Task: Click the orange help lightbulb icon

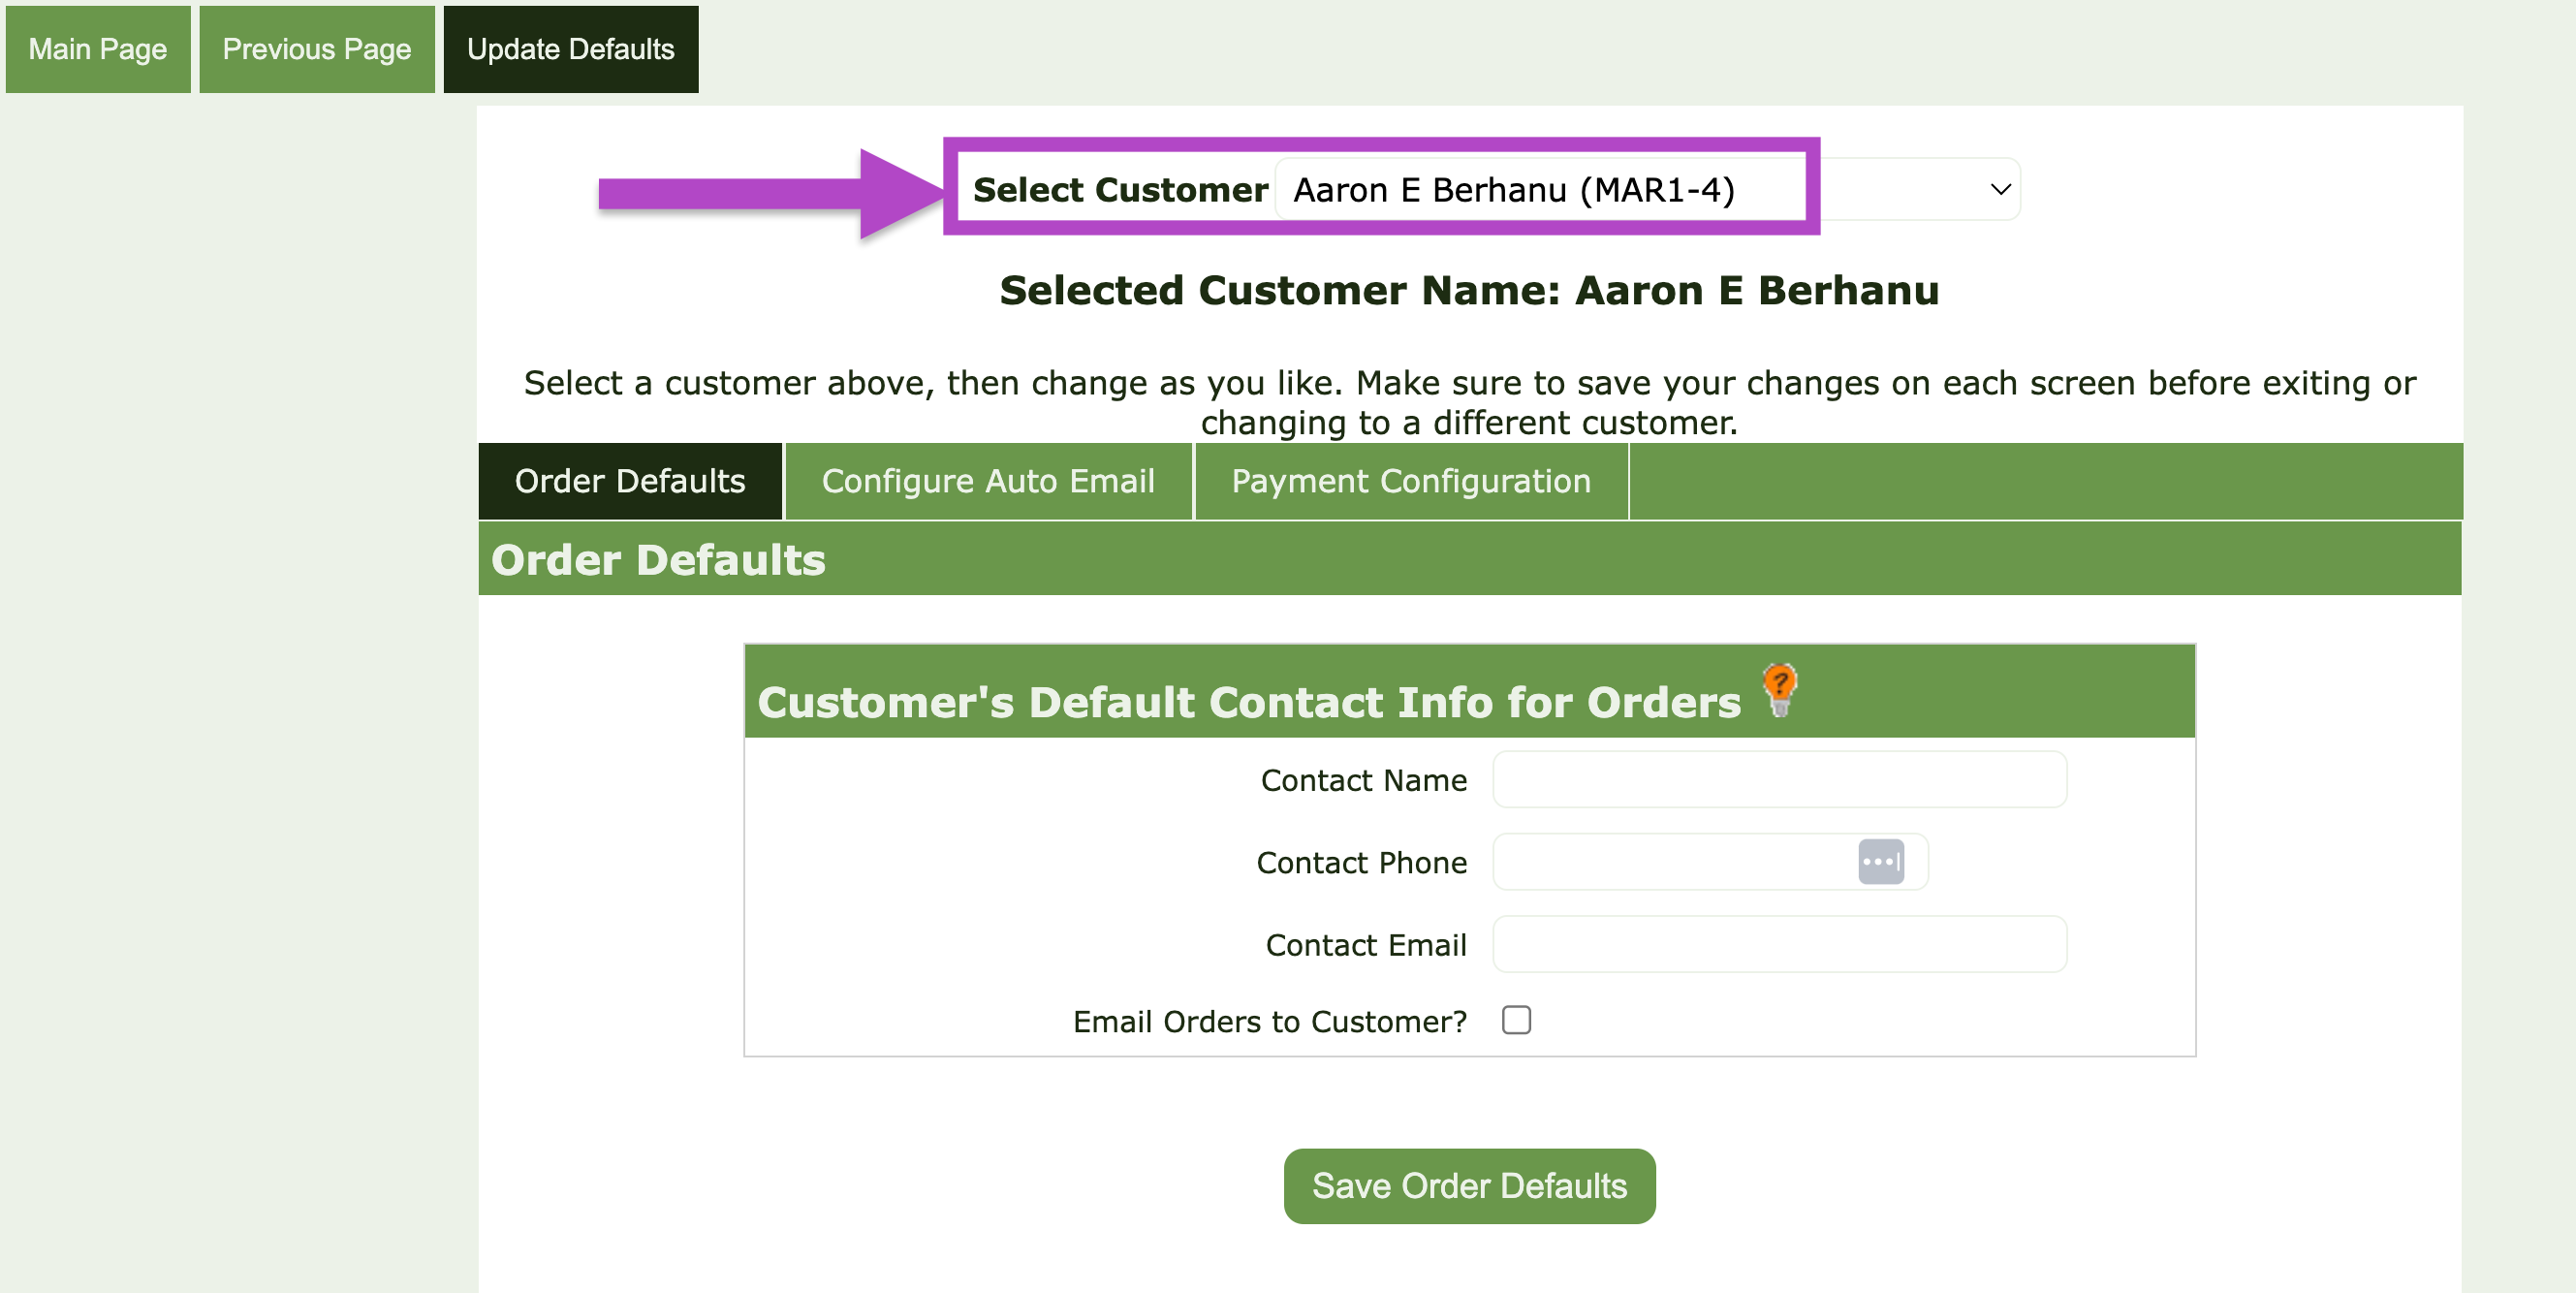Action: click(1779, 690)
